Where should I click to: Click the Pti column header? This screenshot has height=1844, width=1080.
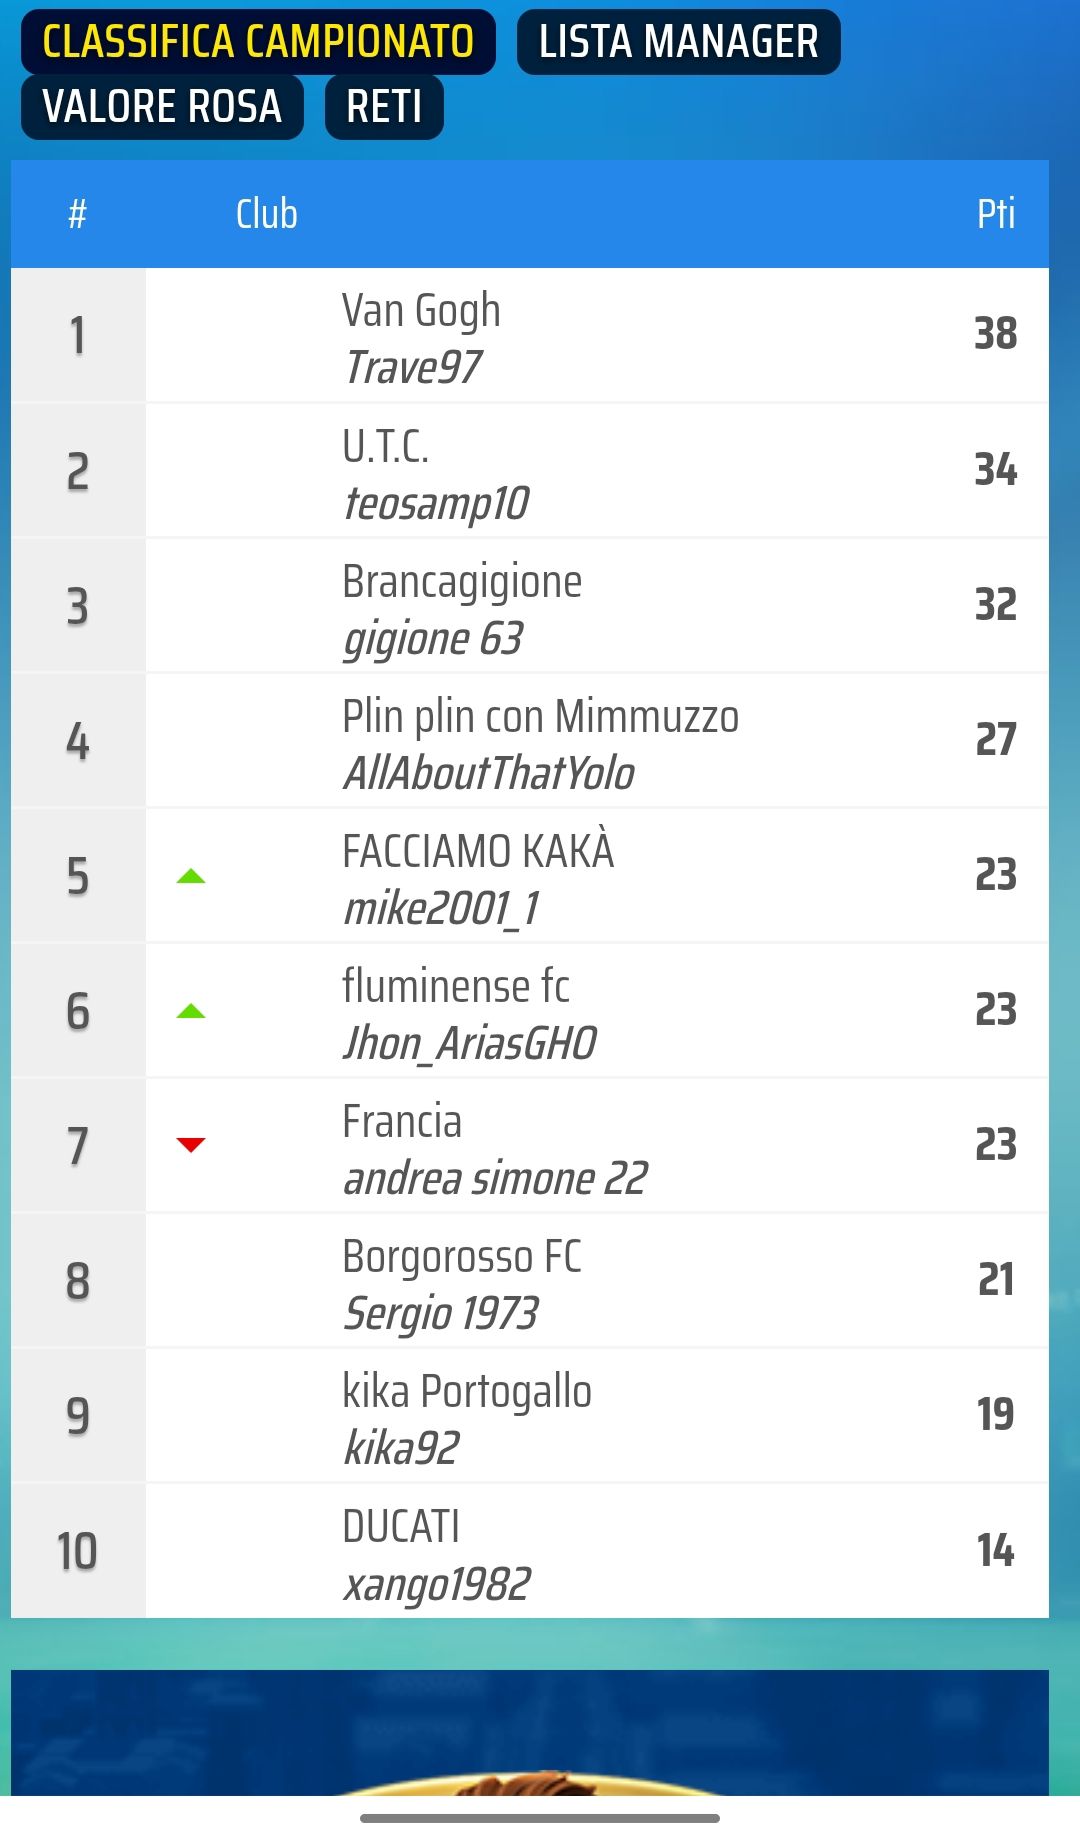(x=996, y=214)
